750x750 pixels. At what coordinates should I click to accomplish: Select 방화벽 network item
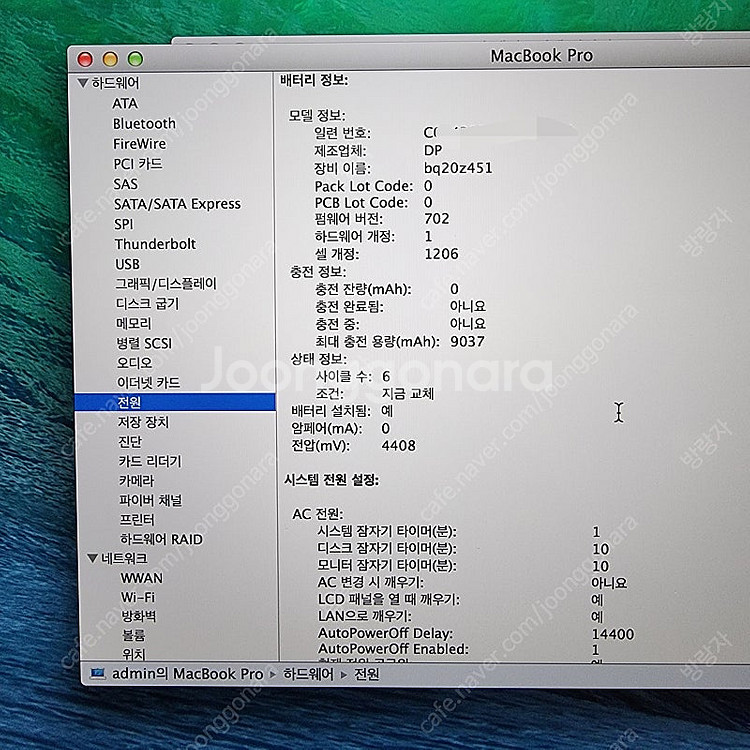(x=139, y=616)
